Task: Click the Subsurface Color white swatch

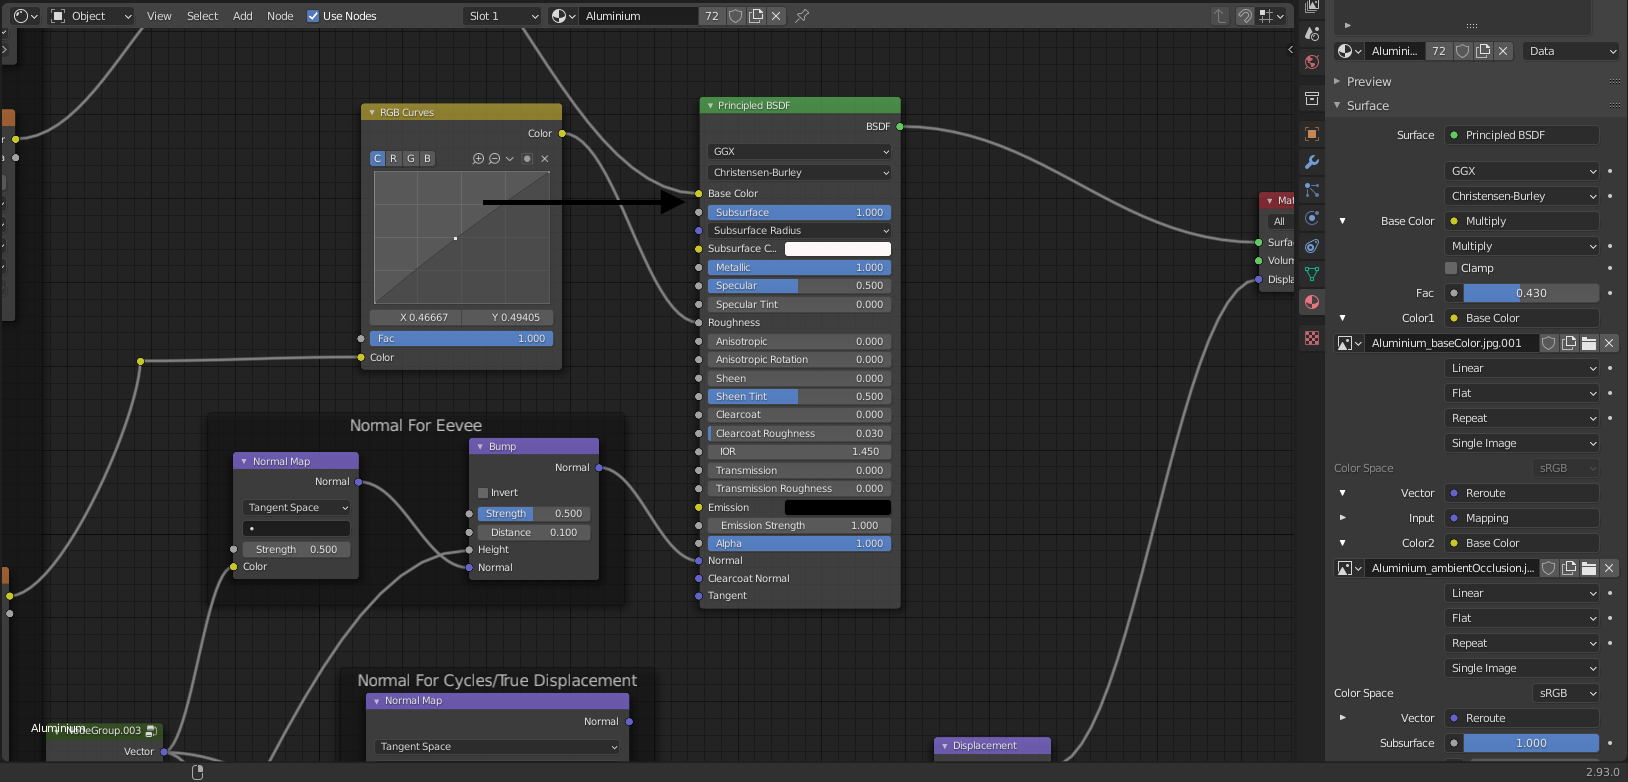Action: pos(838,249)
